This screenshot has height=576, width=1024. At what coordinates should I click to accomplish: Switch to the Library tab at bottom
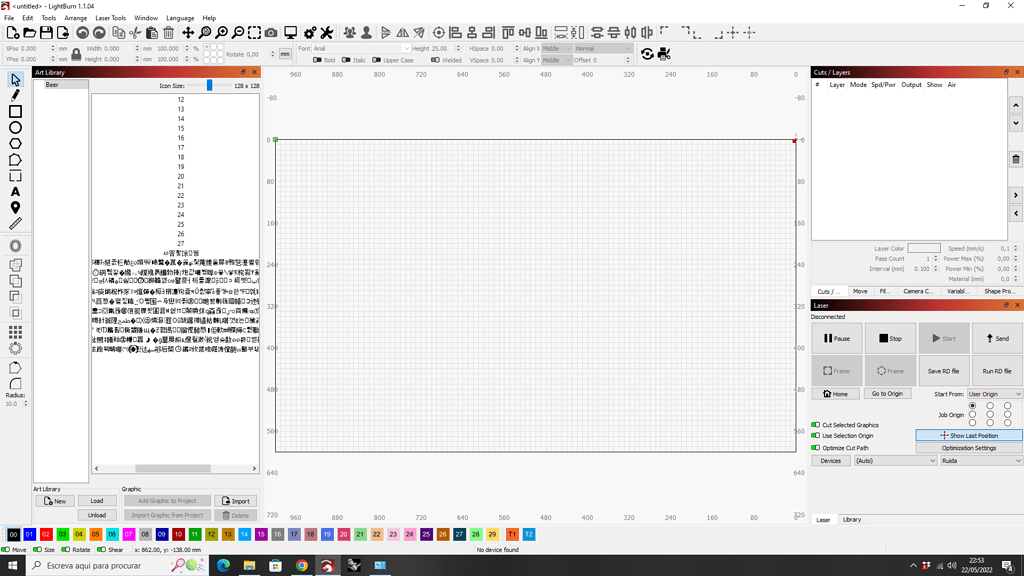[852, 520]
